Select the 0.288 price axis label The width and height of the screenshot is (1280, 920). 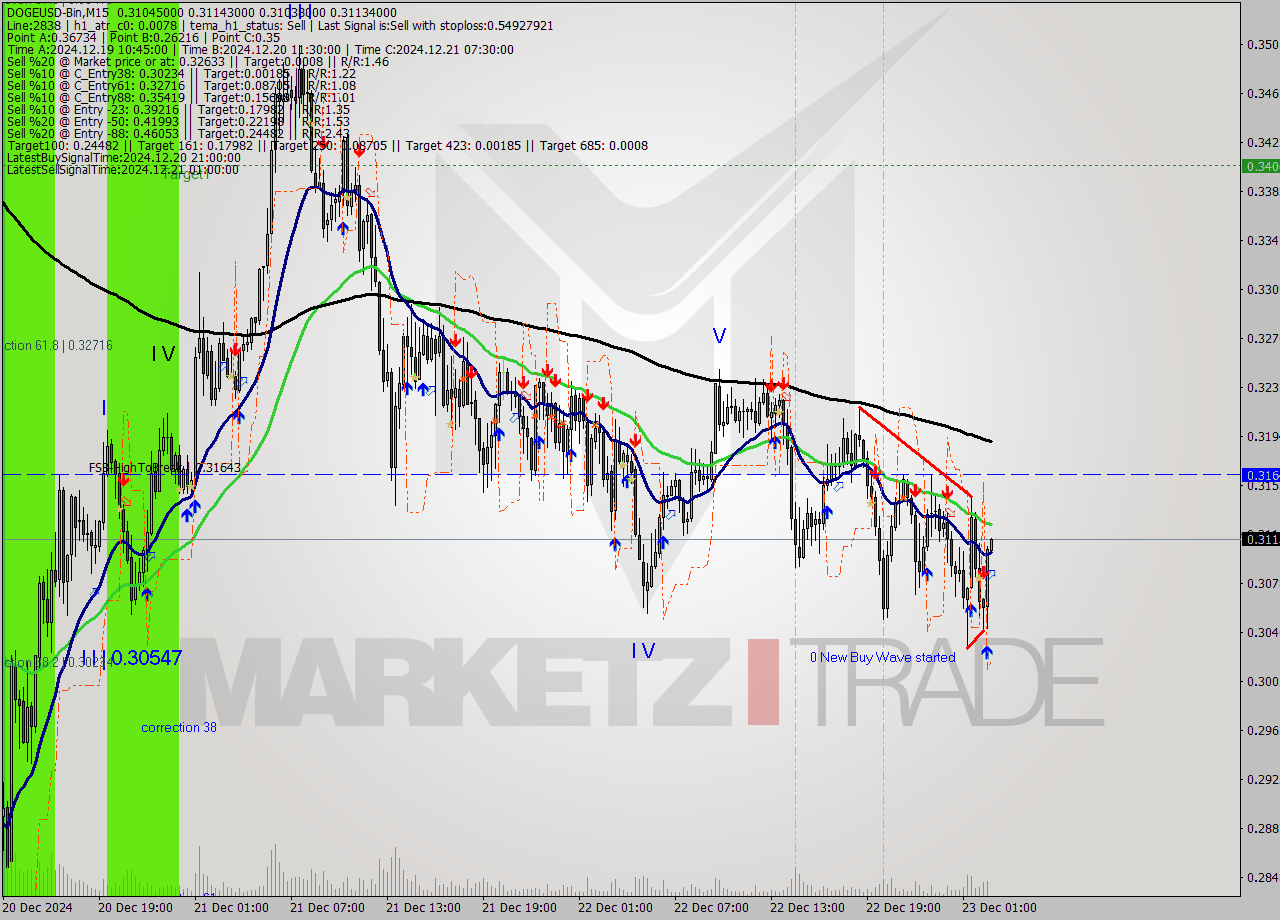tap(1262, 828)
